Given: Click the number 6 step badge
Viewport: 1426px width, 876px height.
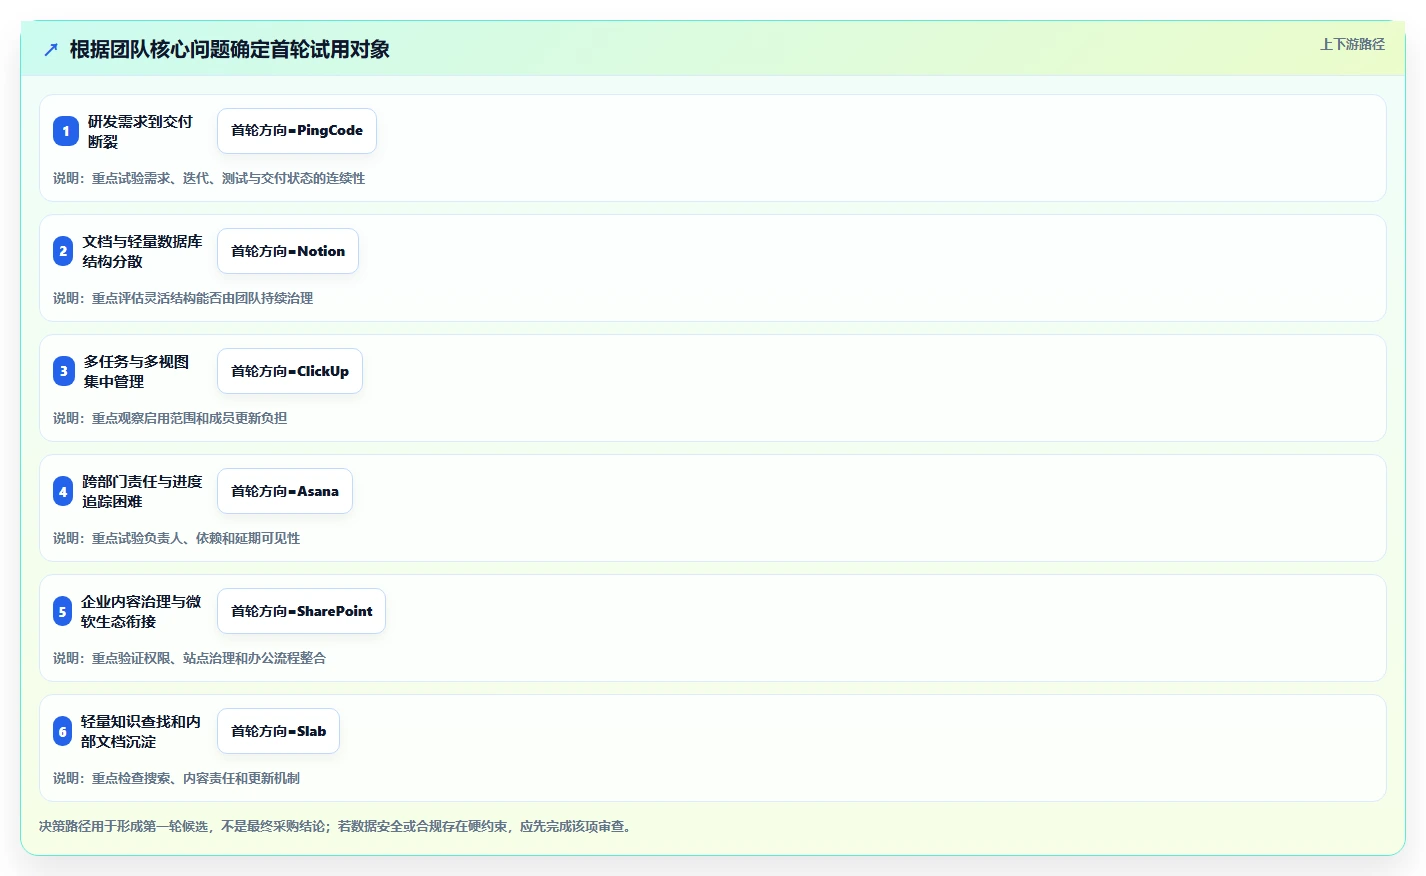Looking at the screenshot, I should (63, 731).
